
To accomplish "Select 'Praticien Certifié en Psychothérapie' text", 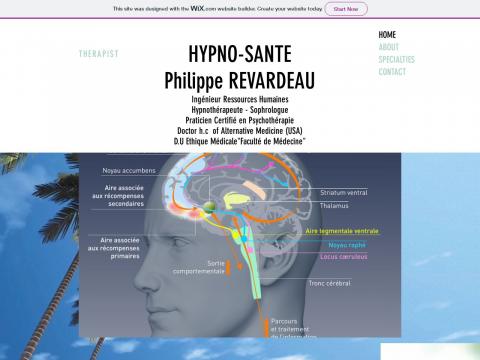I will pyautogui.click(x=240, y=120).
